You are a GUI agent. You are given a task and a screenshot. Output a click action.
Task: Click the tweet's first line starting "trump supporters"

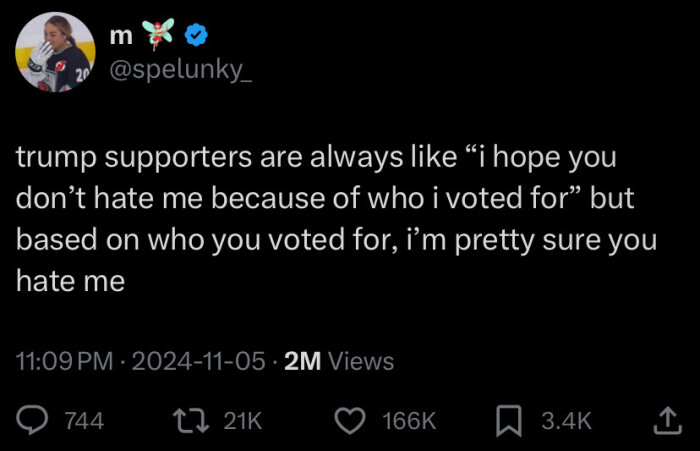[x=315, y=159]
